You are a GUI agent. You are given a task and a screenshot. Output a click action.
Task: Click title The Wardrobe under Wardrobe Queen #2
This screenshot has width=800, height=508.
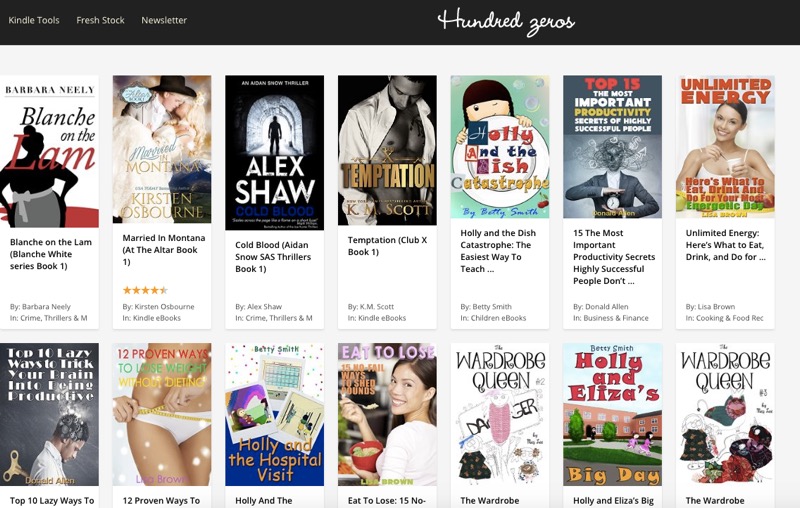[x=490, y=501]
